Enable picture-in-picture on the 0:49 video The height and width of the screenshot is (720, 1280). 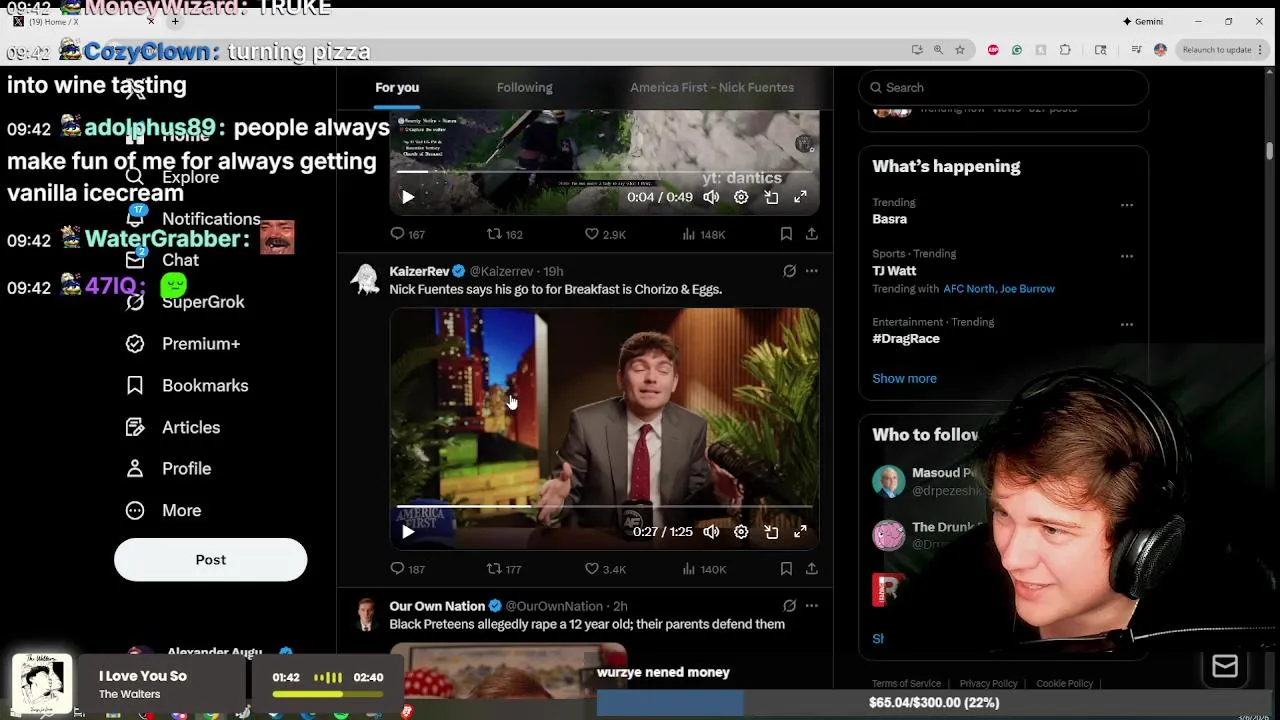click(771, 197)
